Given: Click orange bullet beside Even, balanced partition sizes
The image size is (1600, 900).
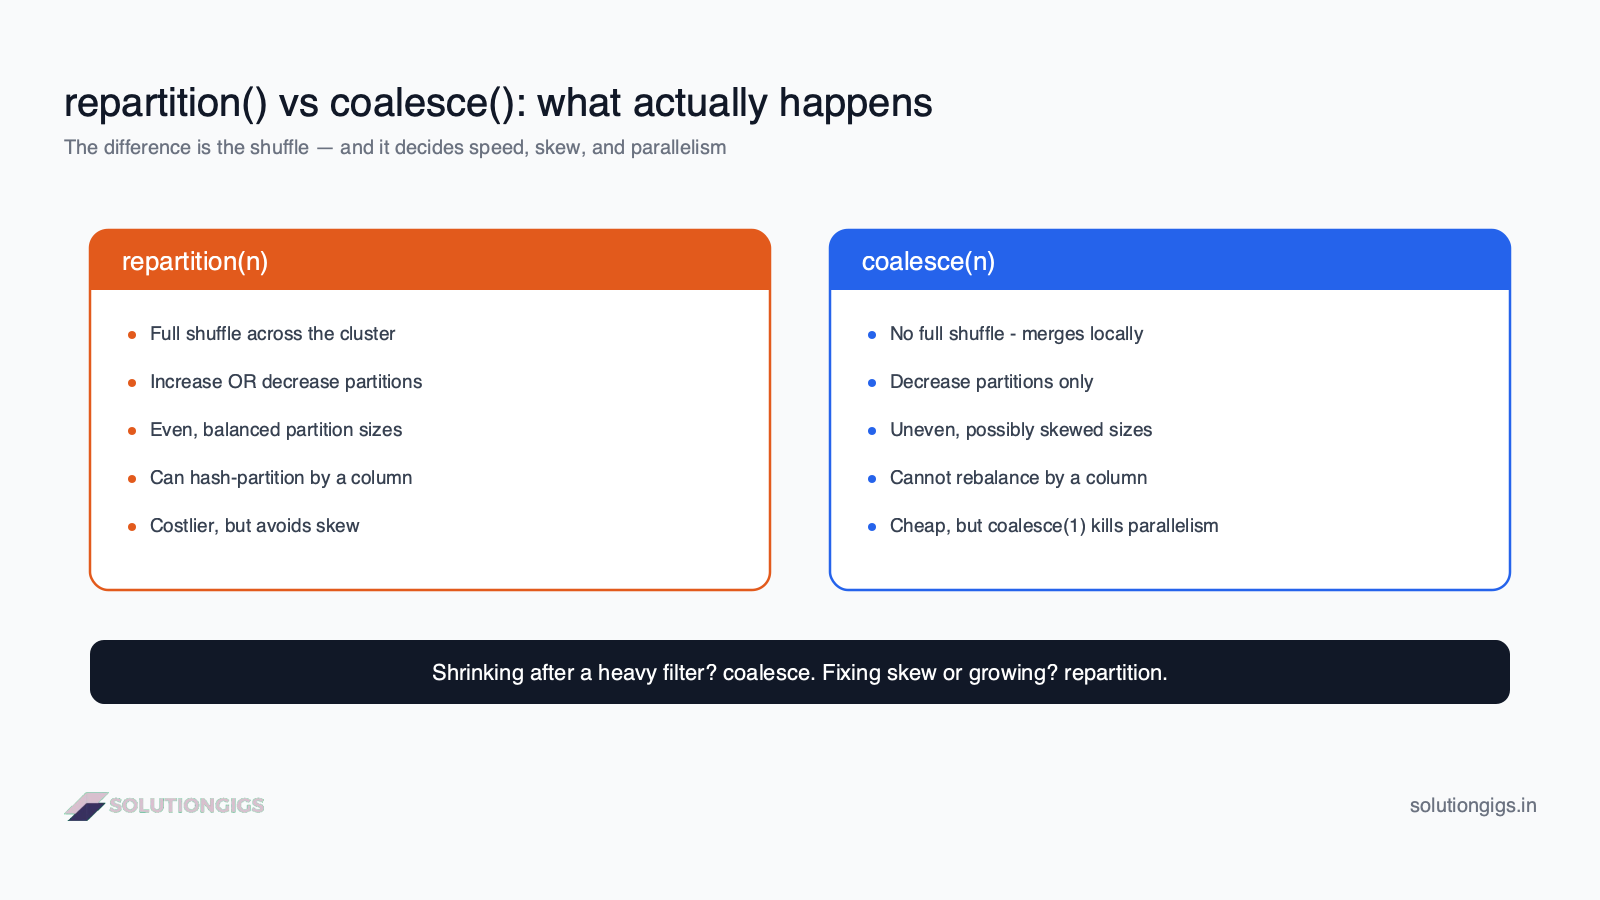Looking at the screenshot, I should click(x=132, y=431).
